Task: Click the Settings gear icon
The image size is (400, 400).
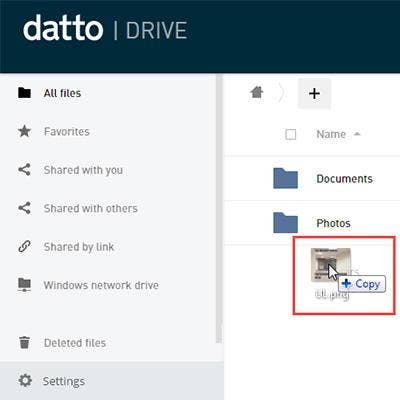Action: tap(25, 381)
